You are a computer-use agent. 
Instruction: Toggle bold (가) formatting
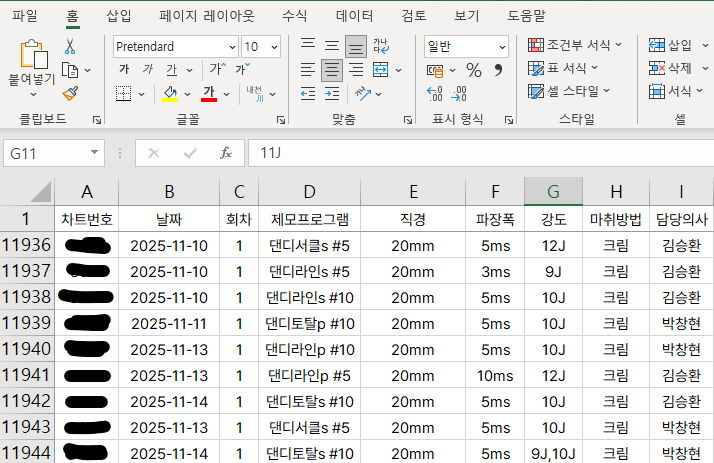124,70
